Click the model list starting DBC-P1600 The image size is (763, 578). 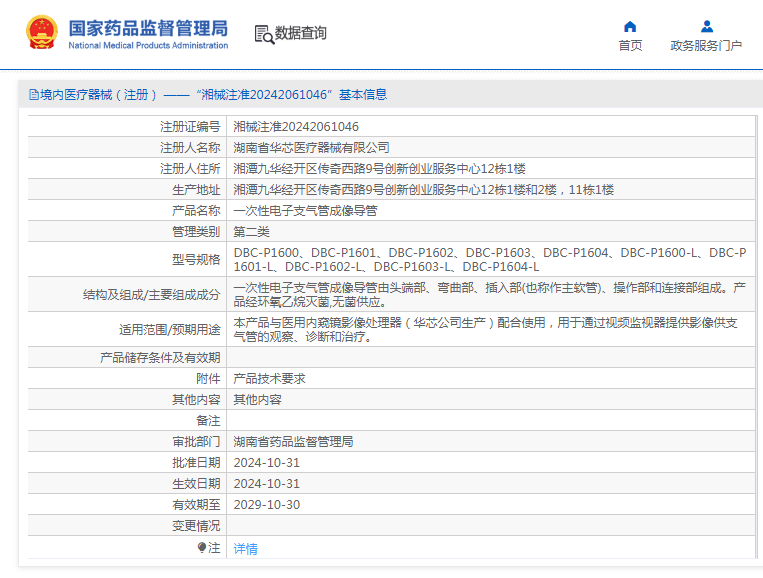490,260
